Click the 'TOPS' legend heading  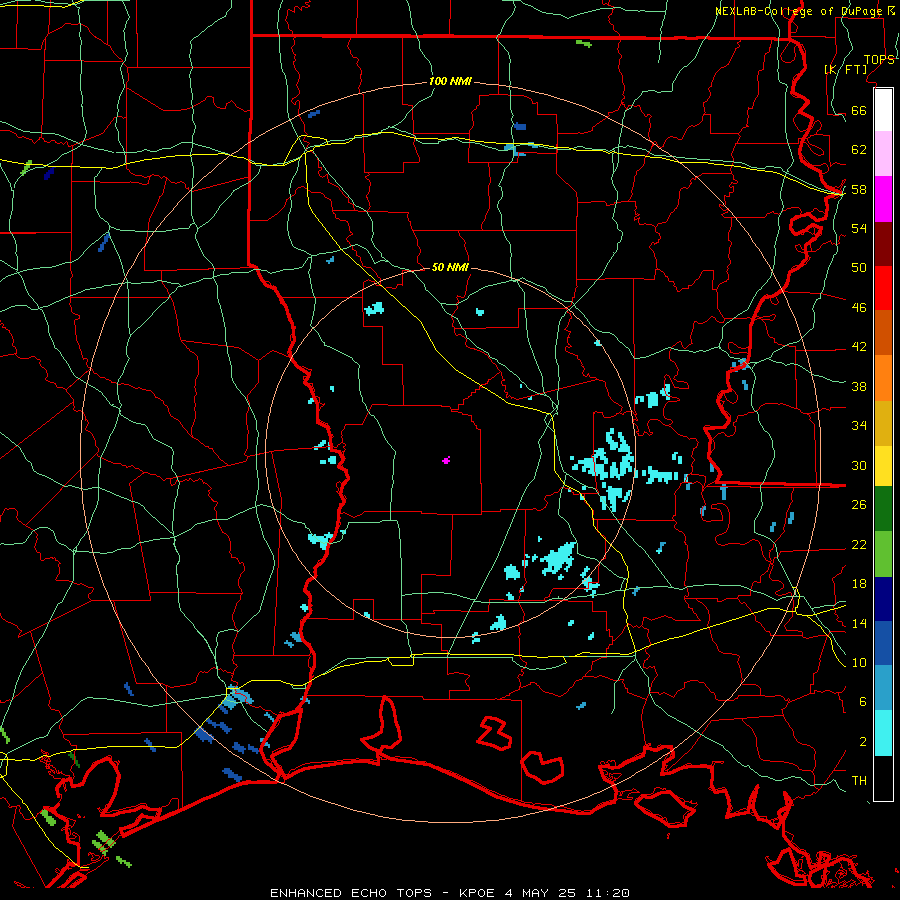tap(879, 60)
